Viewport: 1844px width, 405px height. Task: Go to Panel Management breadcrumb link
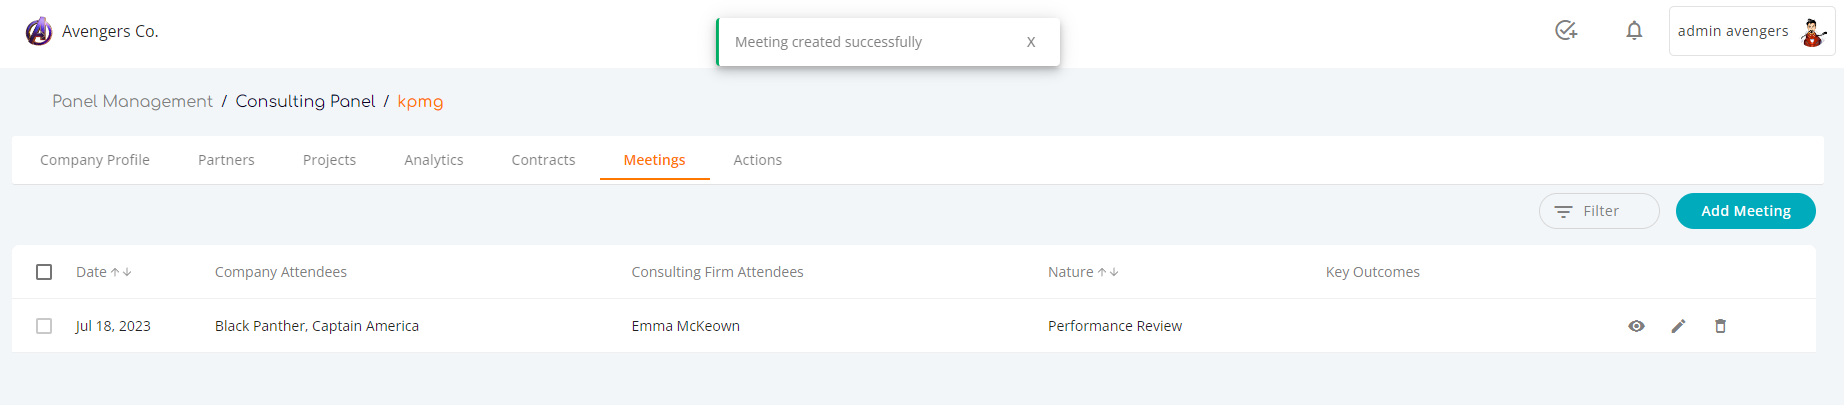tap(132, 102)
